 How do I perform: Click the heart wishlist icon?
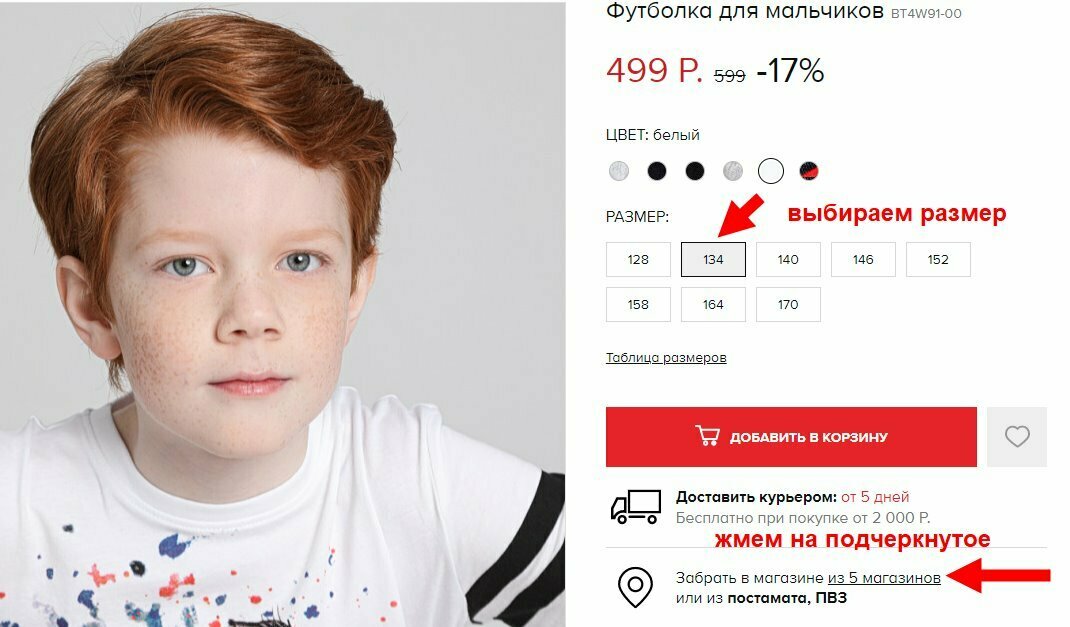pyautogui.click(x=1016, y=437)
